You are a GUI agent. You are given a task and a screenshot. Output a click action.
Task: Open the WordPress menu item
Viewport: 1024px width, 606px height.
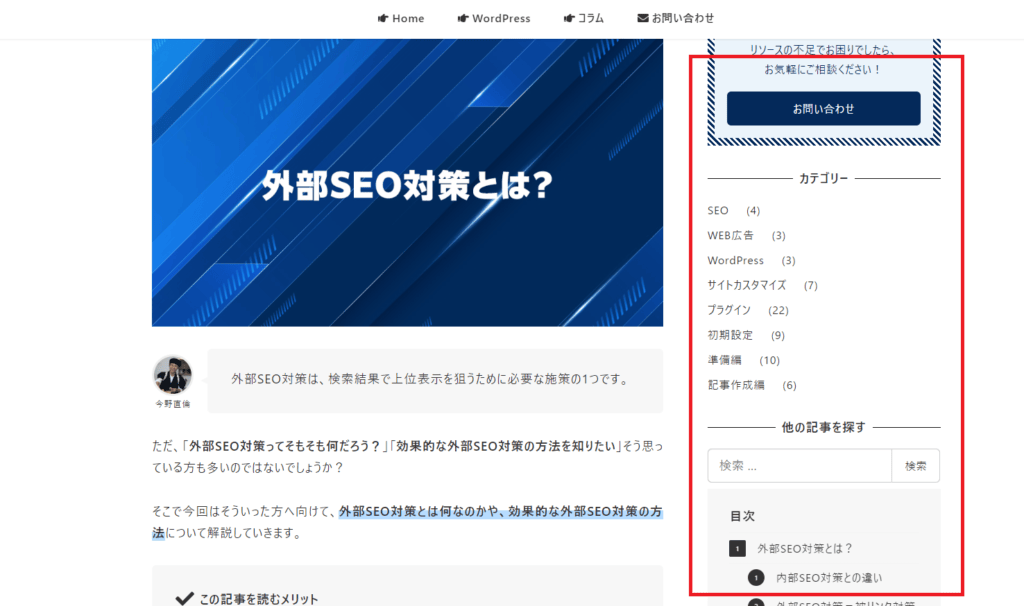click(494, 18)
